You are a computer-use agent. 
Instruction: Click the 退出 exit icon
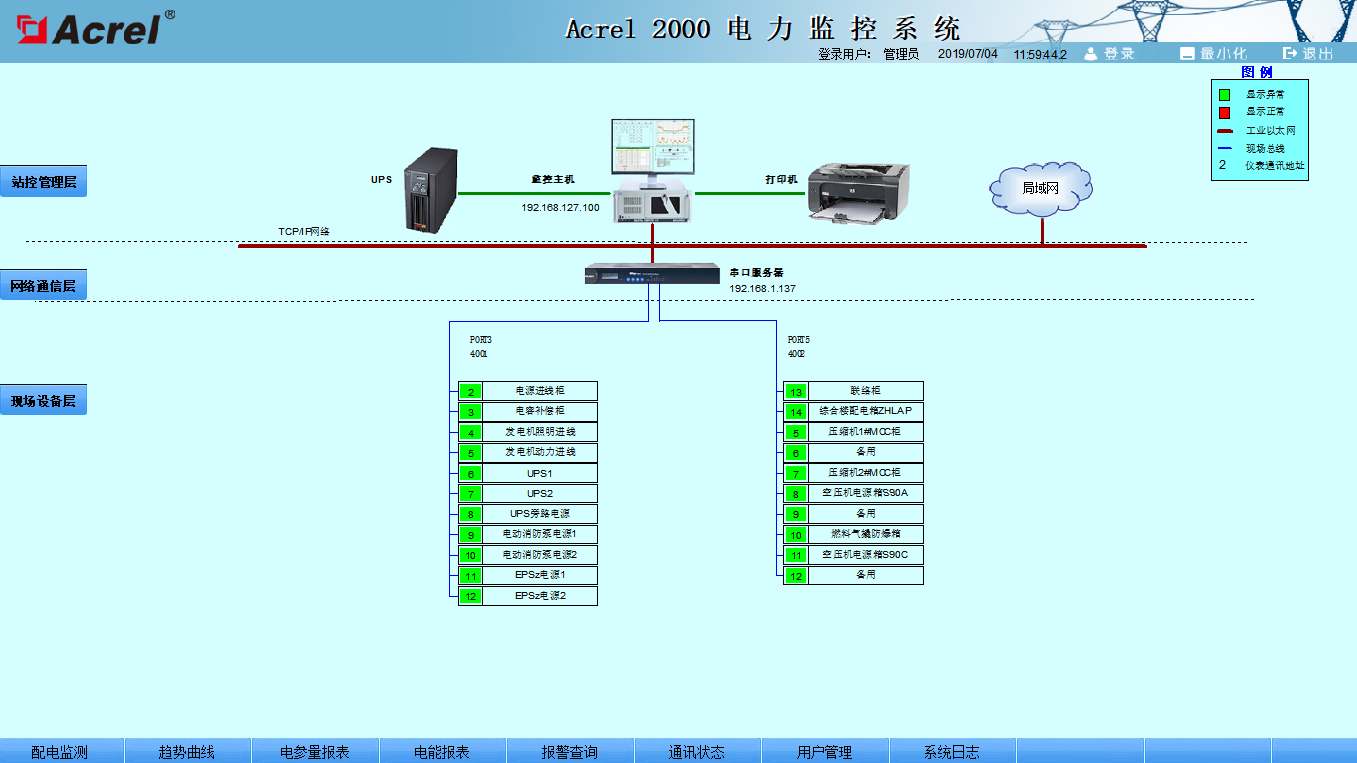pos(1290,54)
